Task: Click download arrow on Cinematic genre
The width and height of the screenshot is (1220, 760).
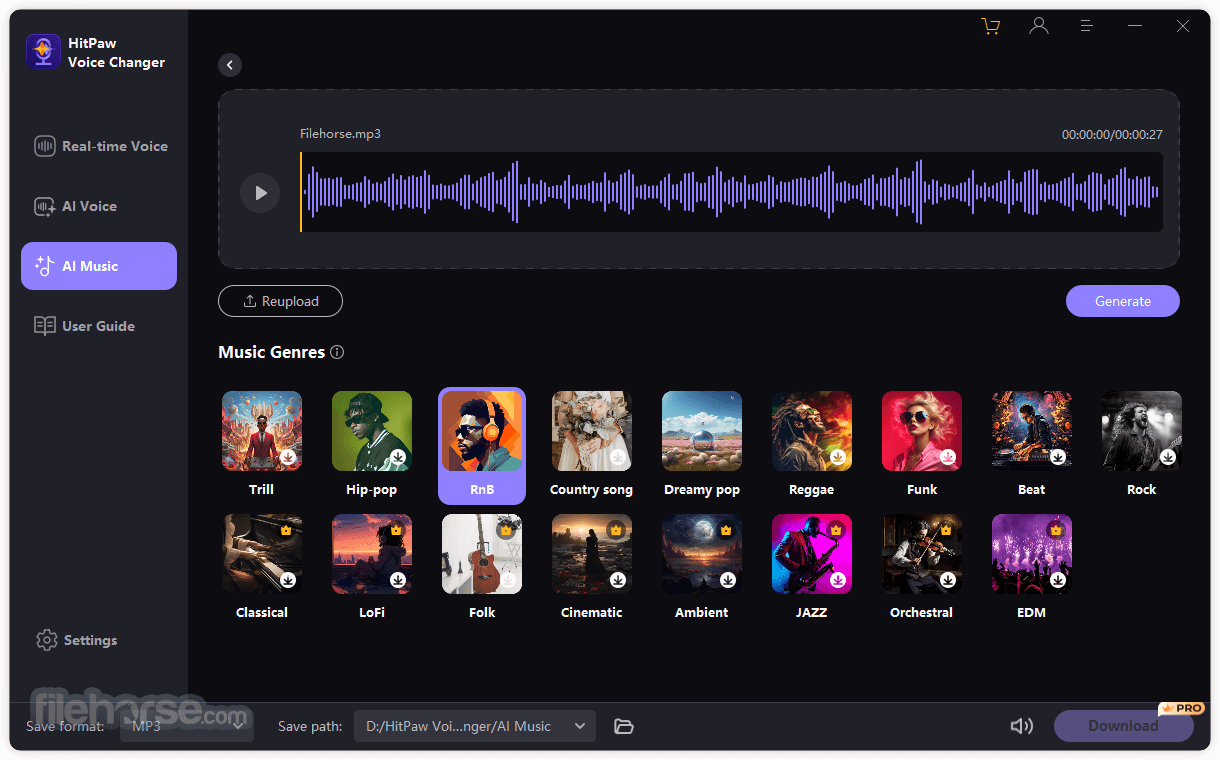Action: click(618, 580)
